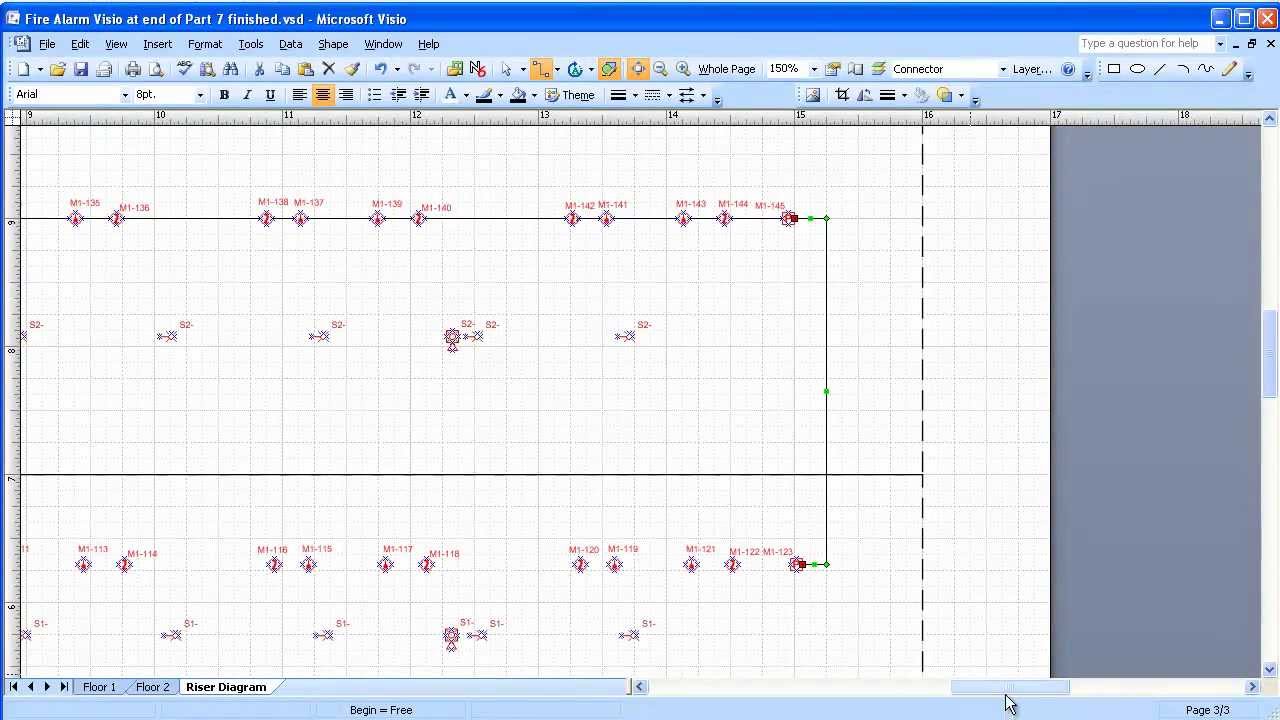This screenshot has width=1280, height=720.
Task: Click the Whole Page zoom button
Action: point(726,68)
